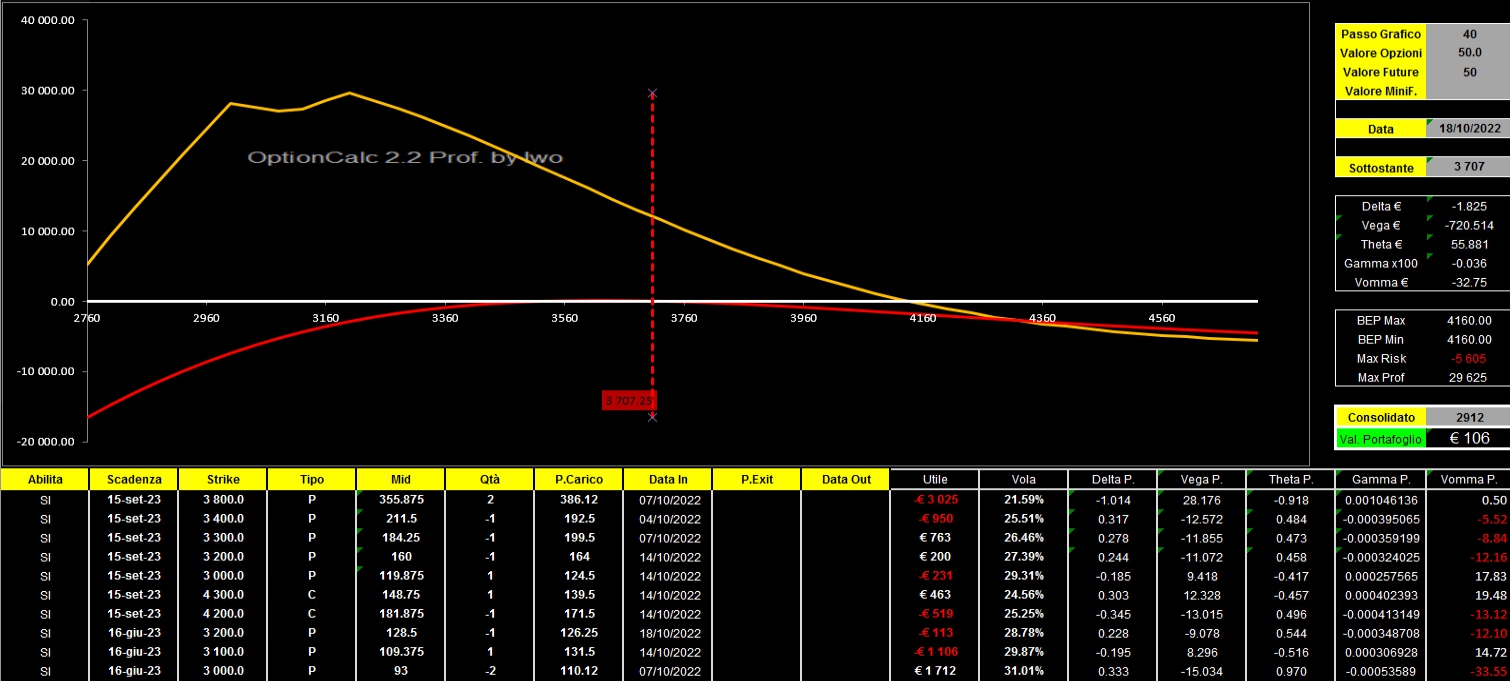Click the Vega P. column header
Screen dimensions: 1510x681
(1202, 479)
